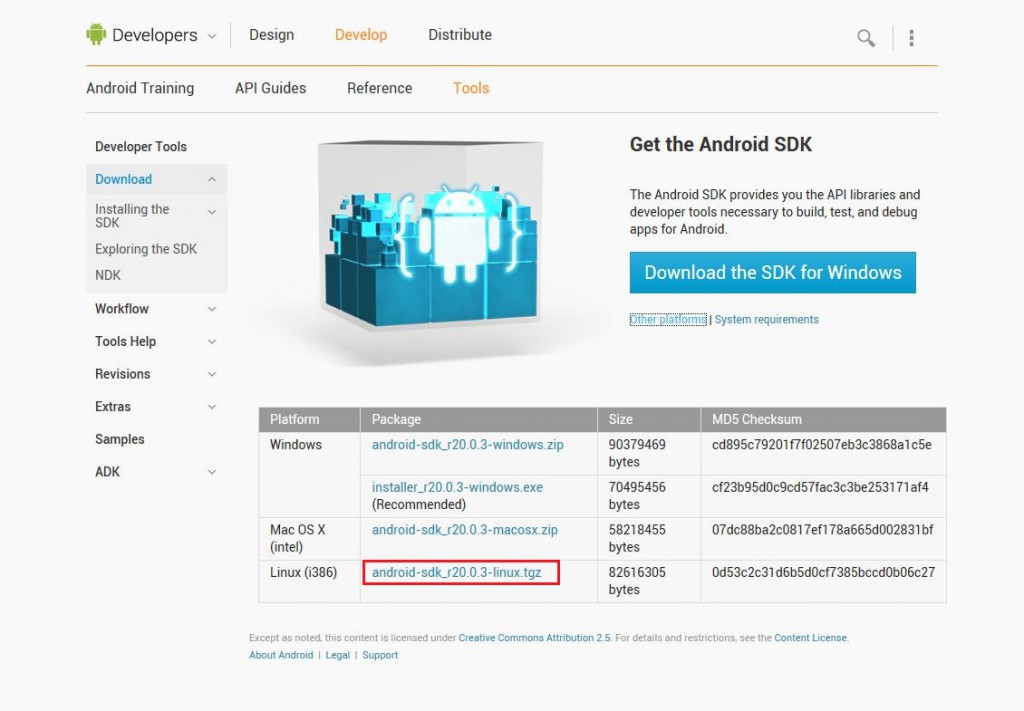Click the Android SDK cube illustration
The height and width of the screenshot is (711, 1024).
pos(430,234)
